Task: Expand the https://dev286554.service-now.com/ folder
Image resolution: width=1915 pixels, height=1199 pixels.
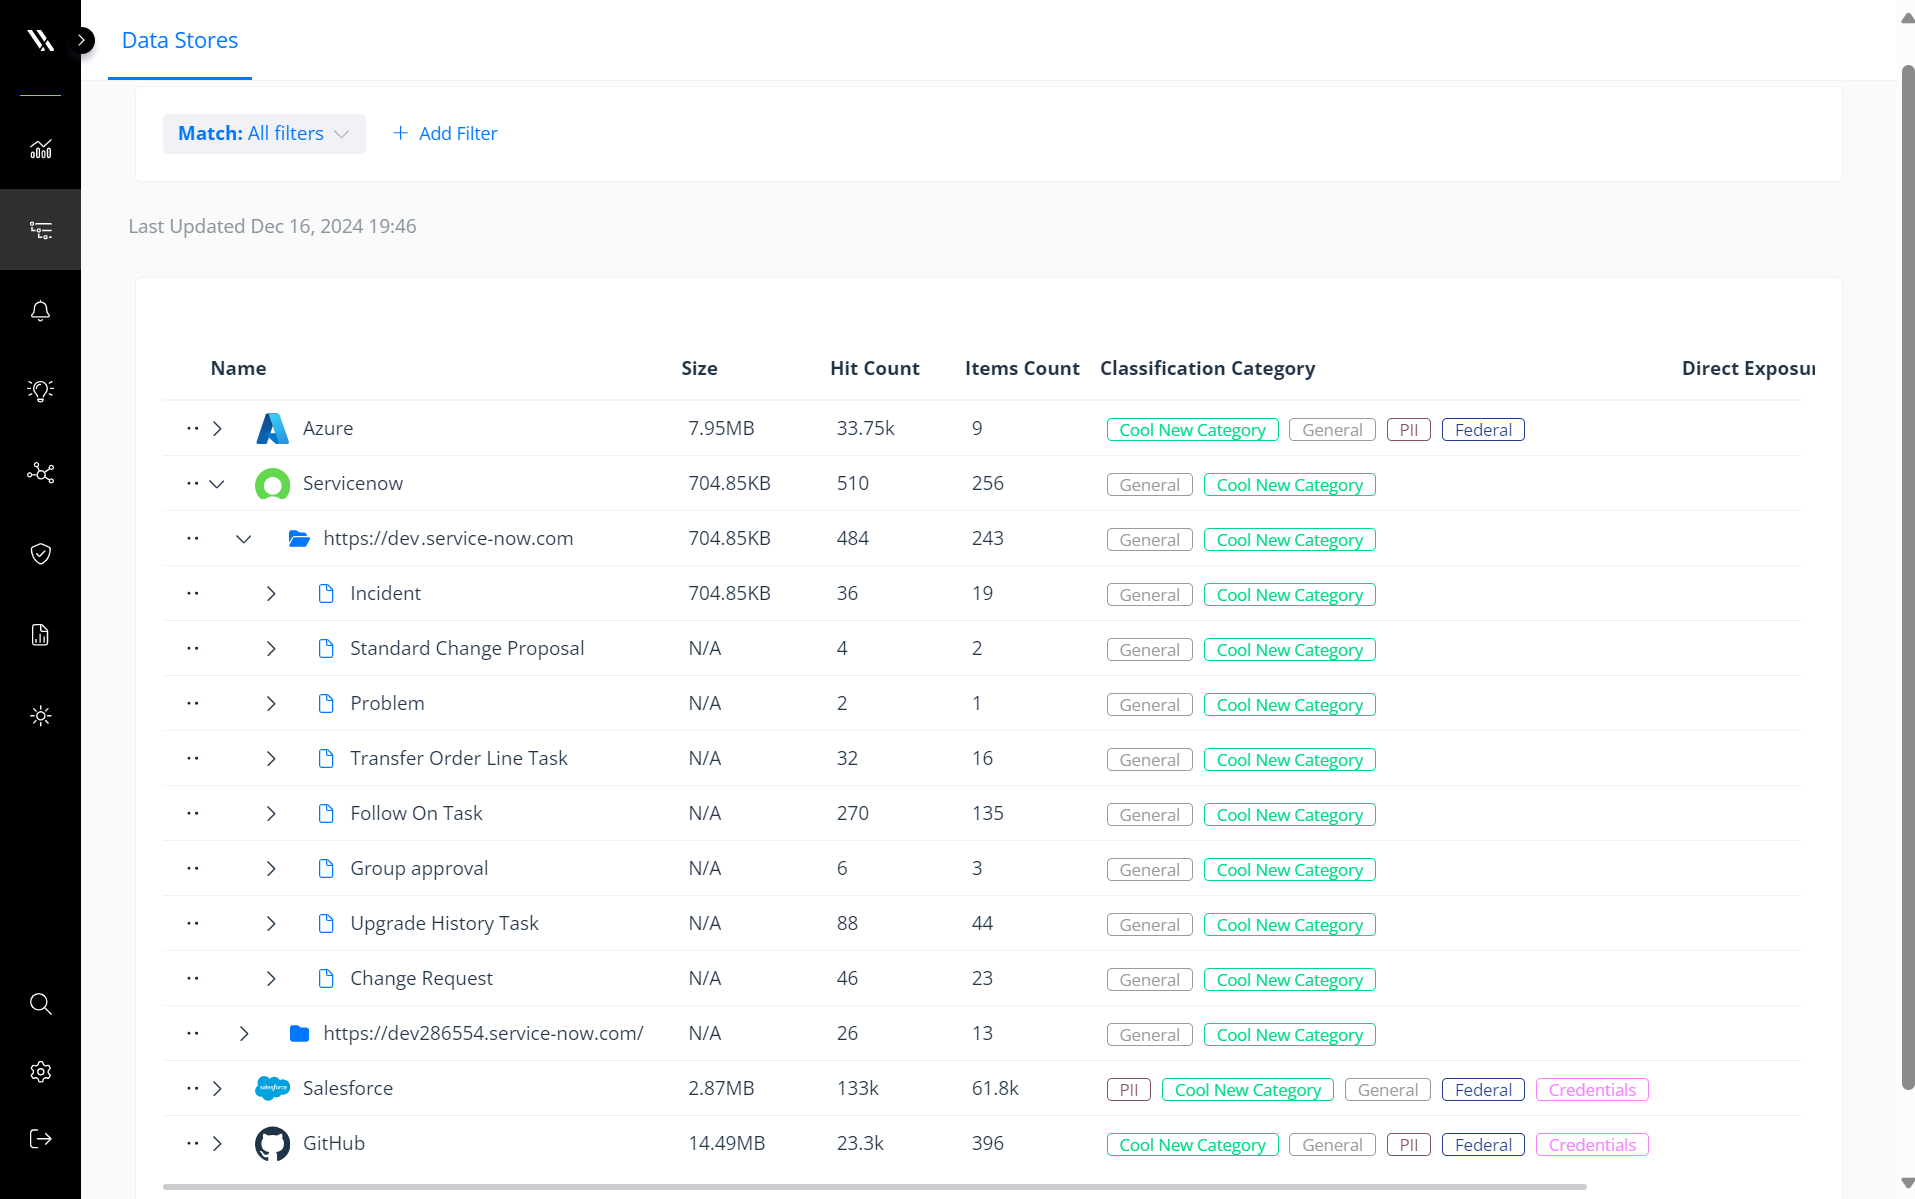Action: click(243, 1034)
